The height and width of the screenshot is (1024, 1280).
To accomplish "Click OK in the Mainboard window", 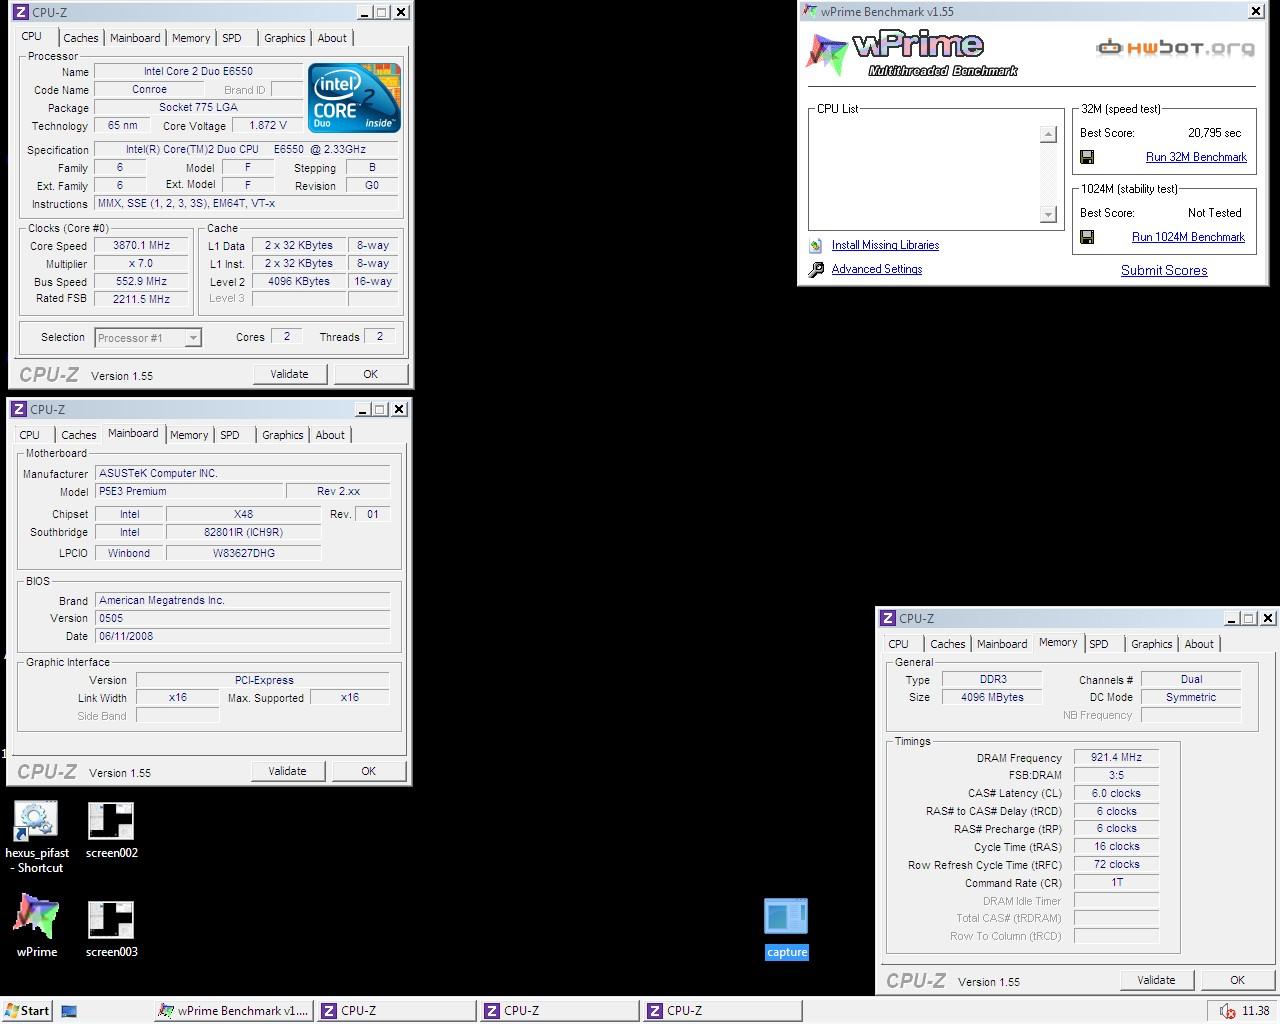I will 368,771.
